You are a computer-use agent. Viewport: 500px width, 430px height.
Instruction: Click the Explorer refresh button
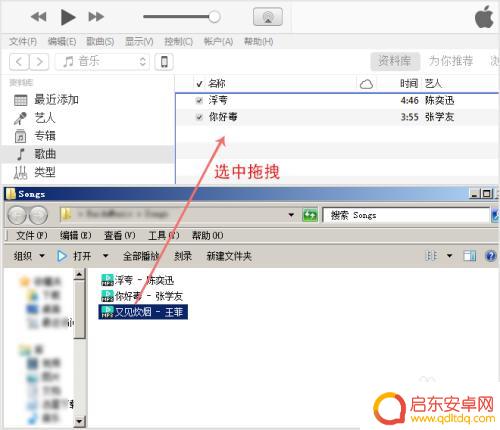coord(310,215)
